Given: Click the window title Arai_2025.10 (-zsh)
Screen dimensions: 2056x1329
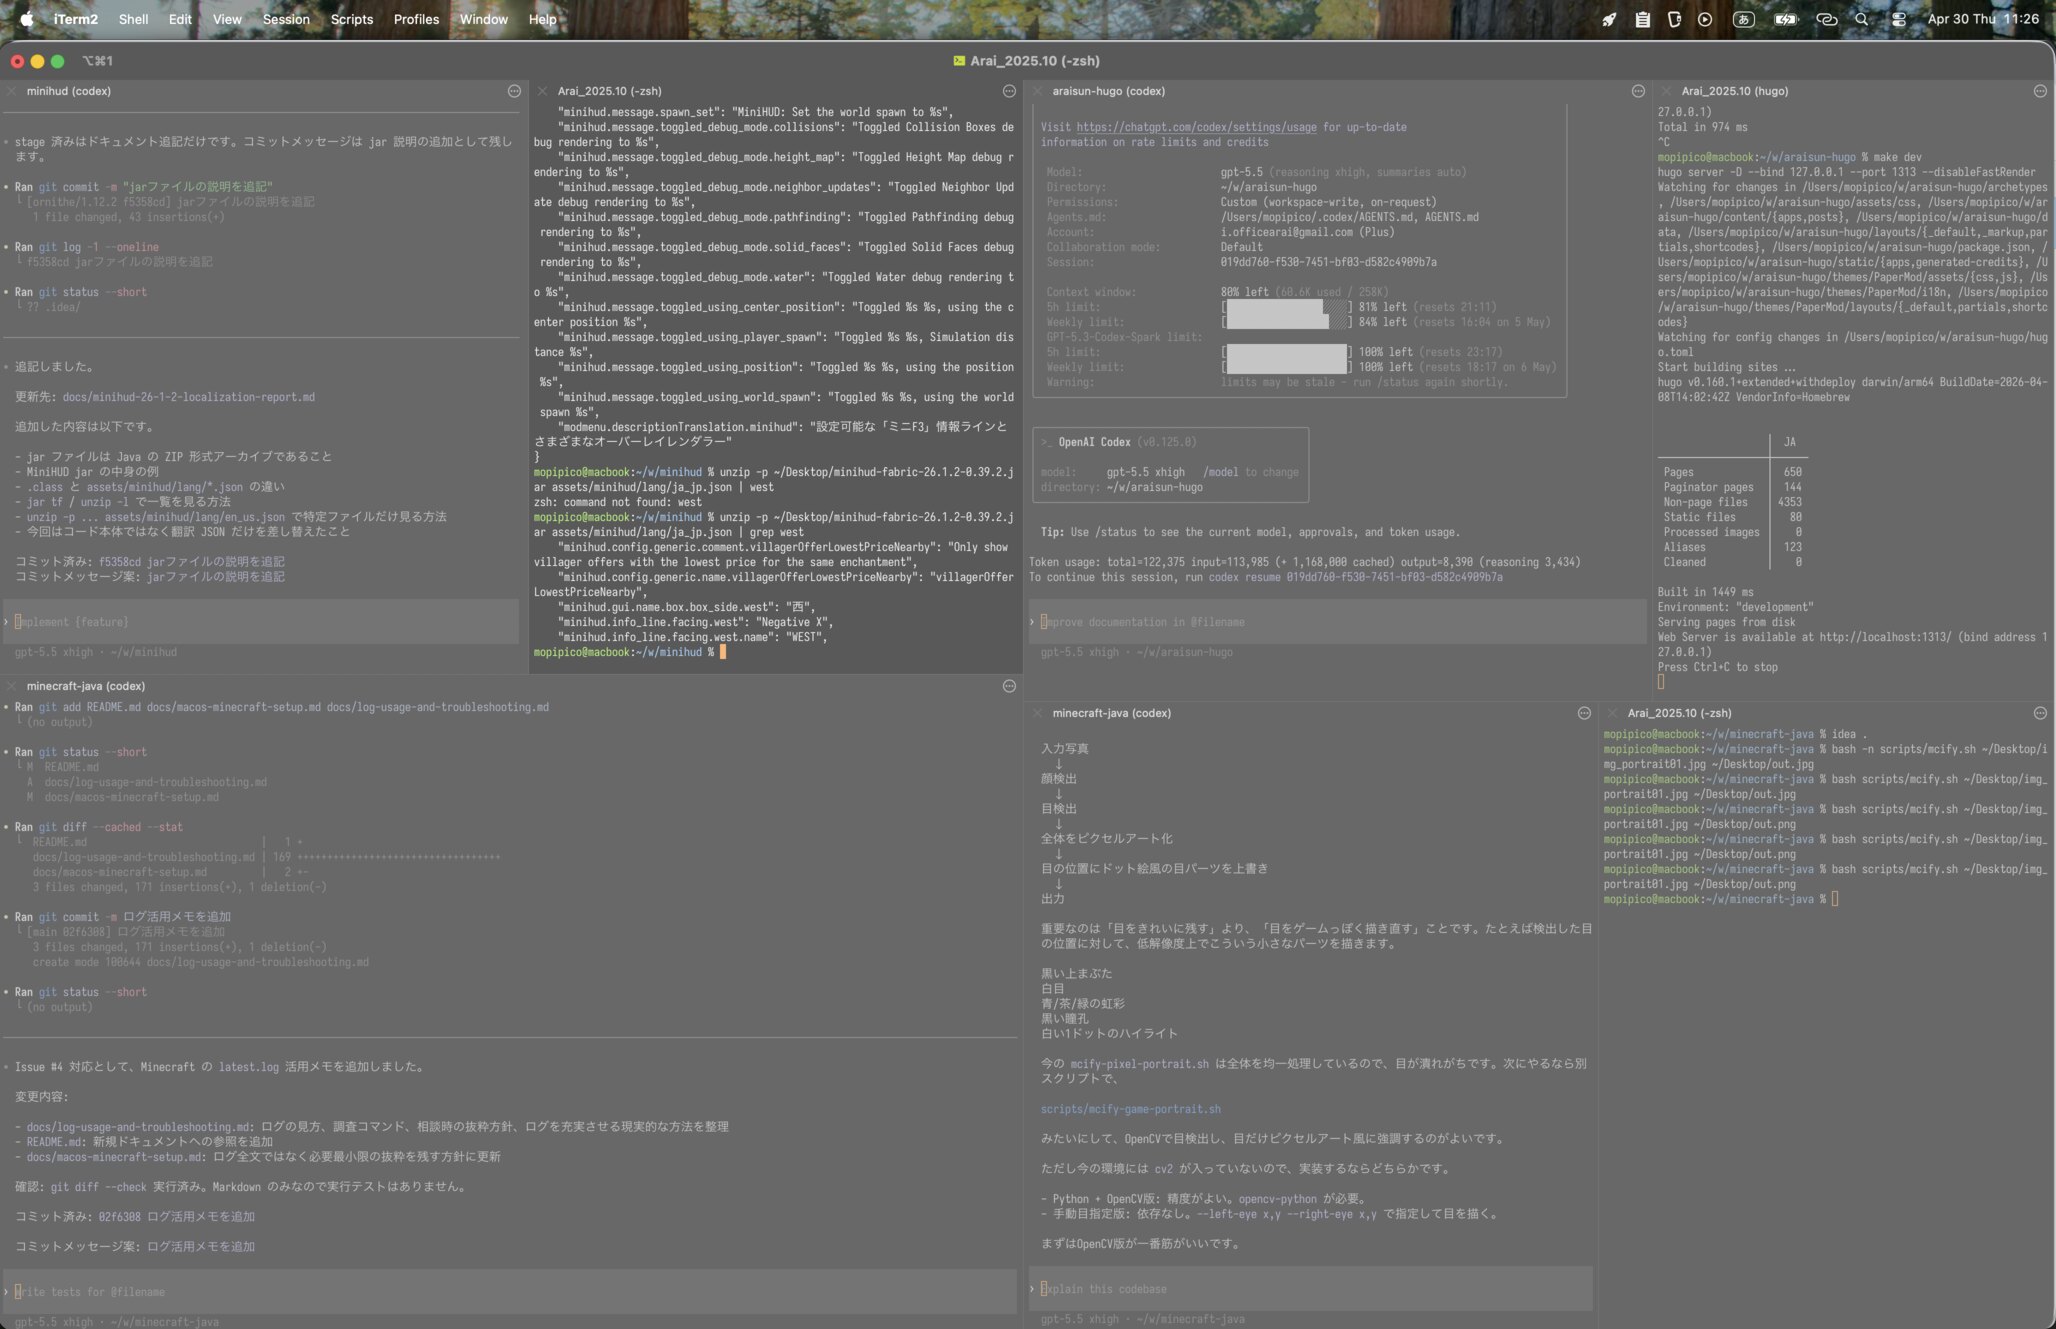Looking at the screenshot, I should [1035, 61].
